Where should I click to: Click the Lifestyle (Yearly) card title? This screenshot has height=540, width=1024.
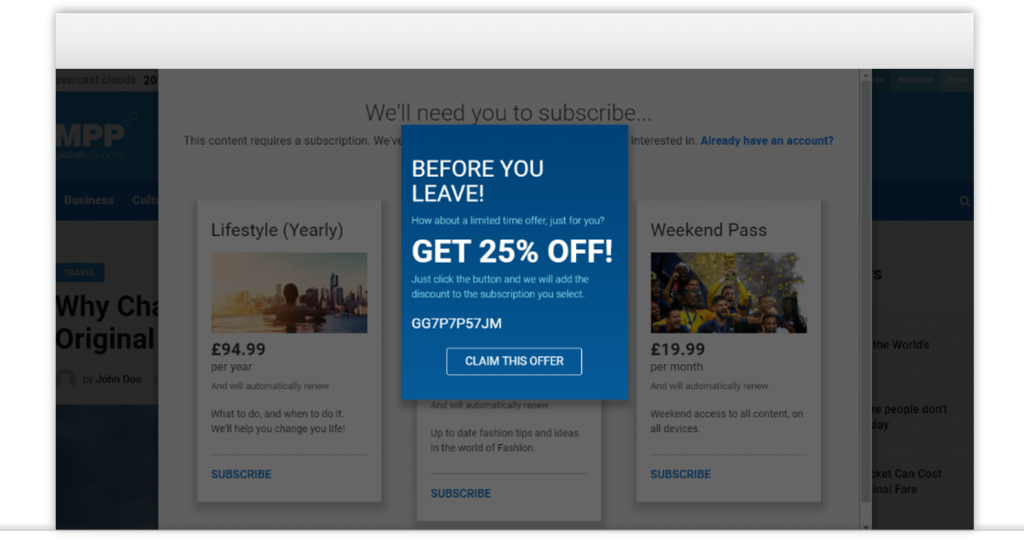click(277, 230)
